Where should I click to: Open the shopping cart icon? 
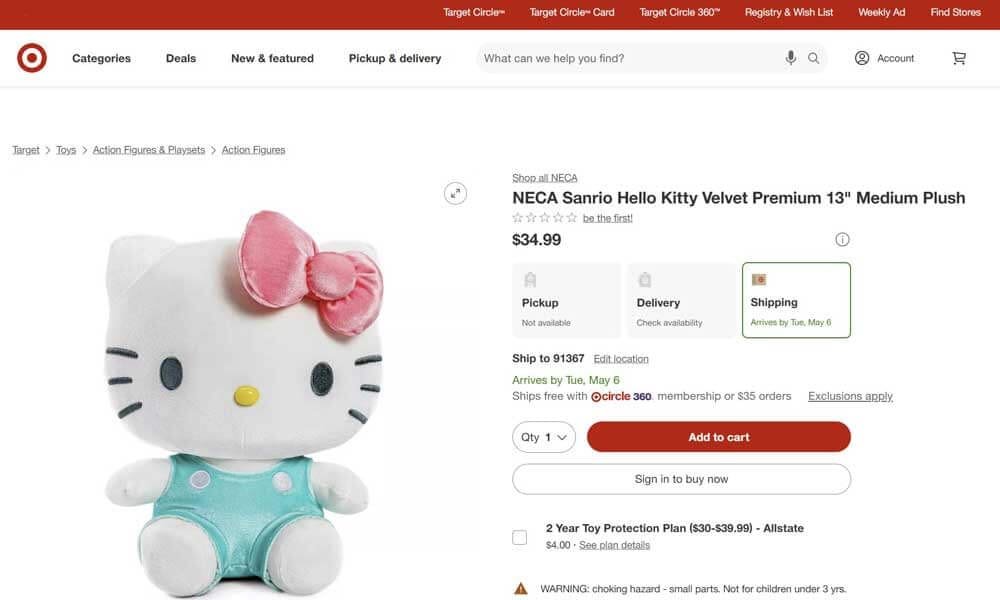[958, 57]
